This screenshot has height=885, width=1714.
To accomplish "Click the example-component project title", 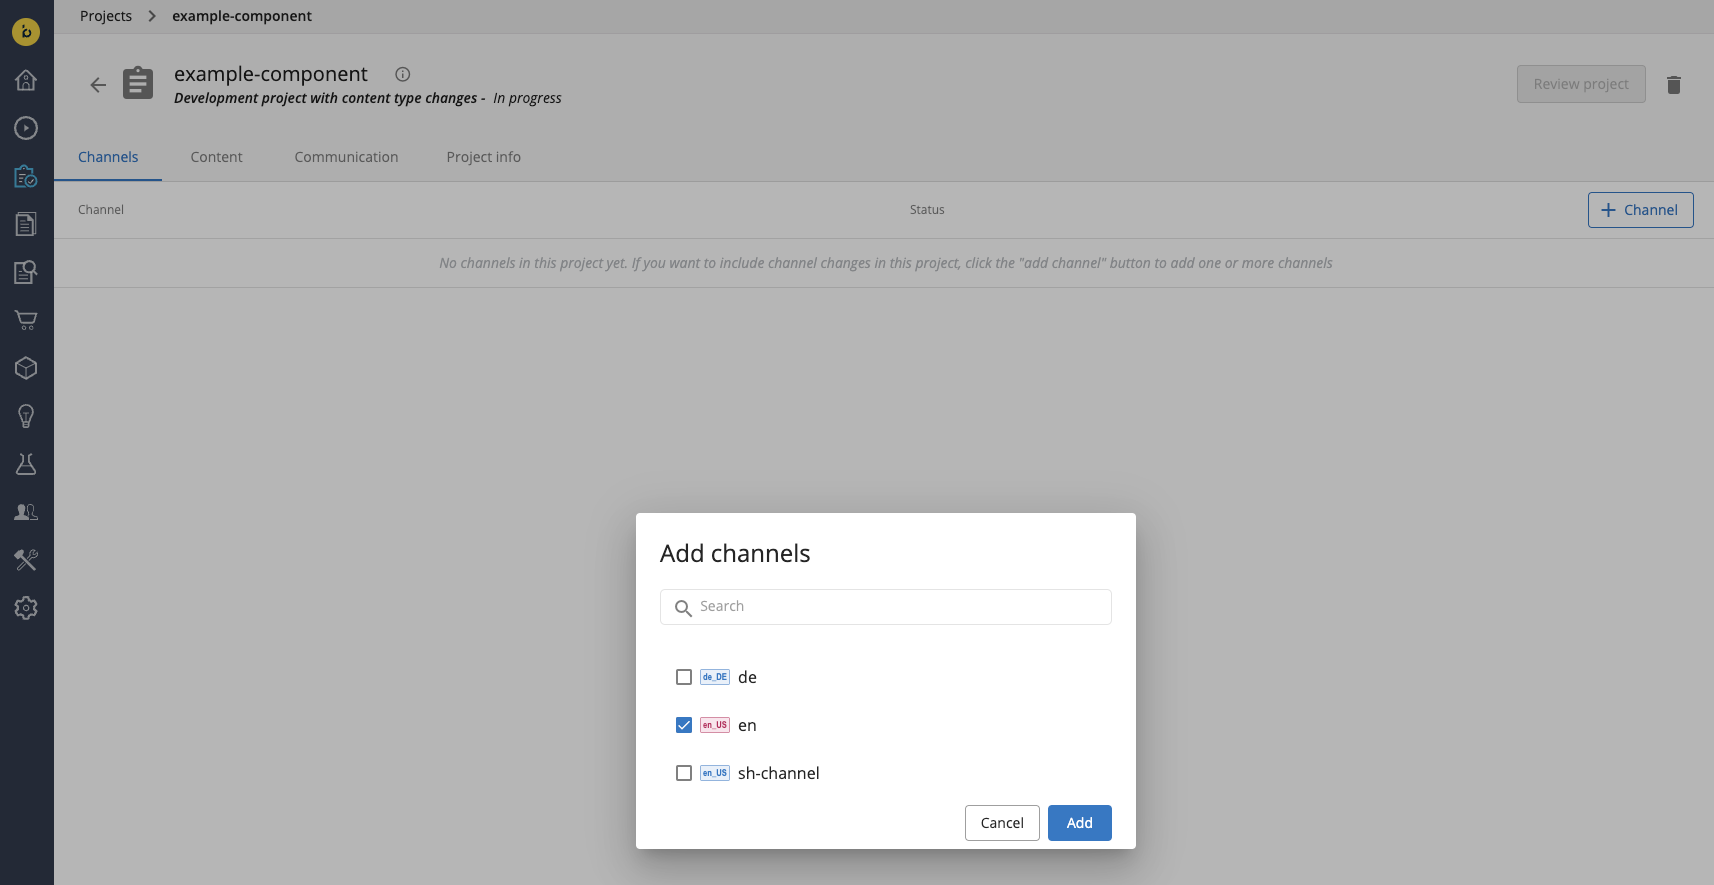I will click(271, 74).
